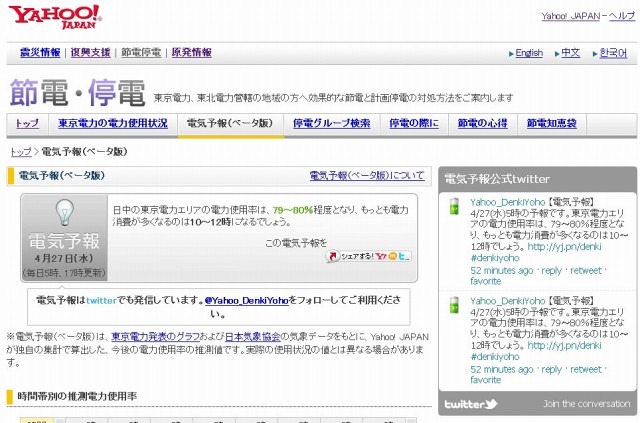Open http://yj.pn/denki link in second tweet
The image size is (640, 423).
tap(564, 345)
